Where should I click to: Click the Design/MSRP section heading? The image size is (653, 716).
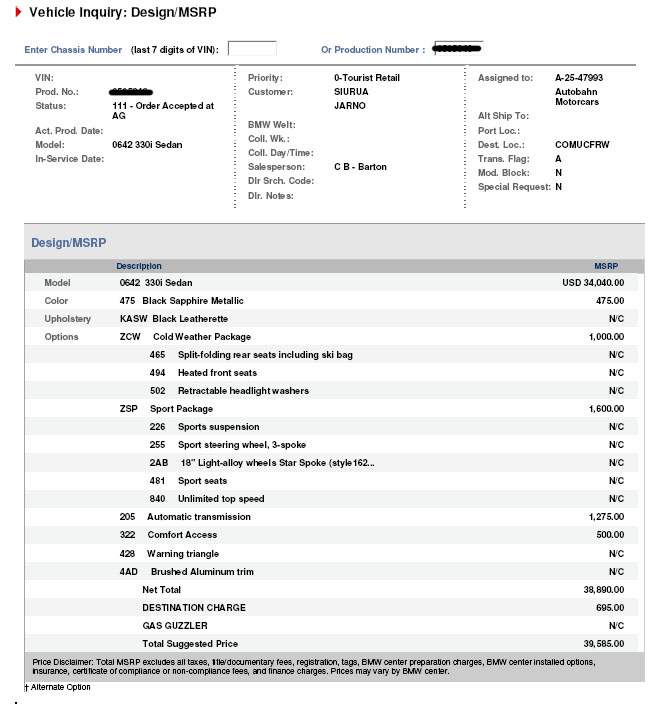(x=68, y=242)
